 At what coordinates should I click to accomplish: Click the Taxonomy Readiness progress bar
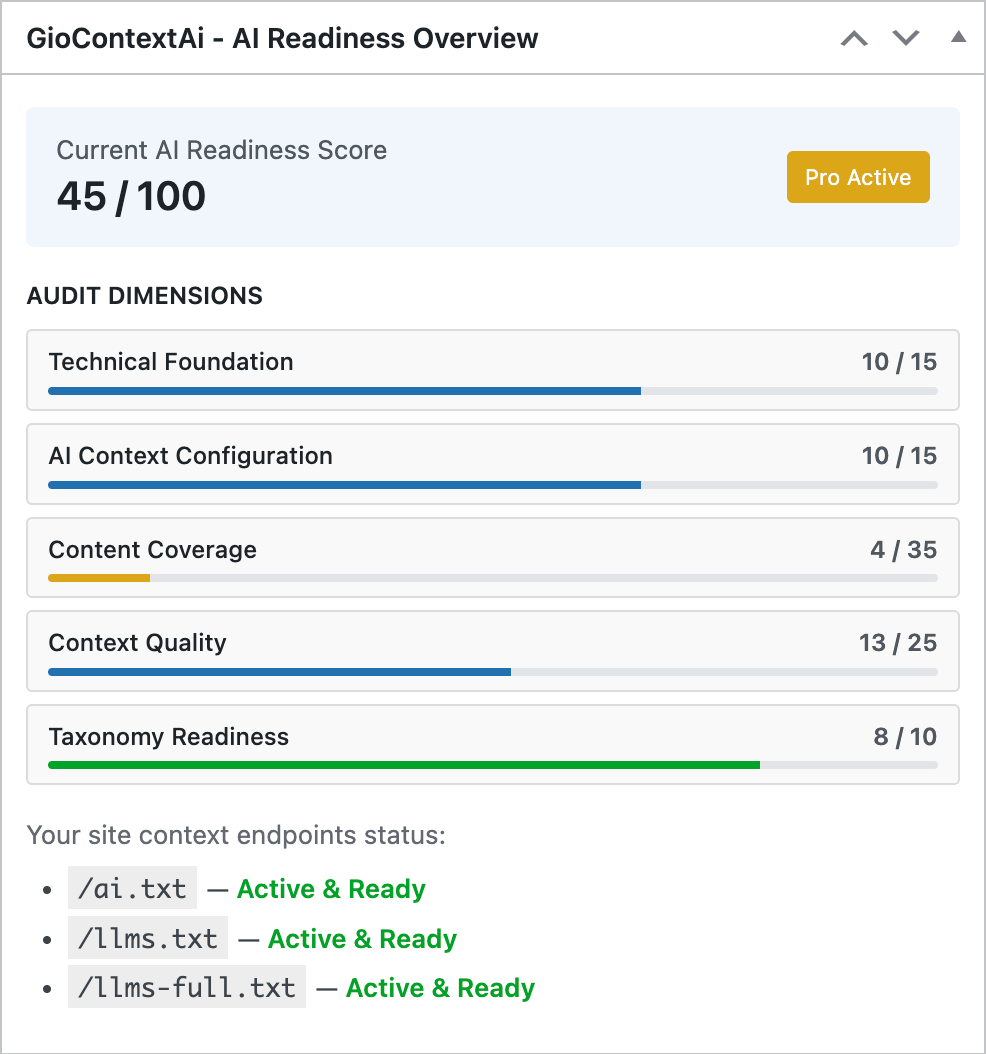(x=493, y=765)
